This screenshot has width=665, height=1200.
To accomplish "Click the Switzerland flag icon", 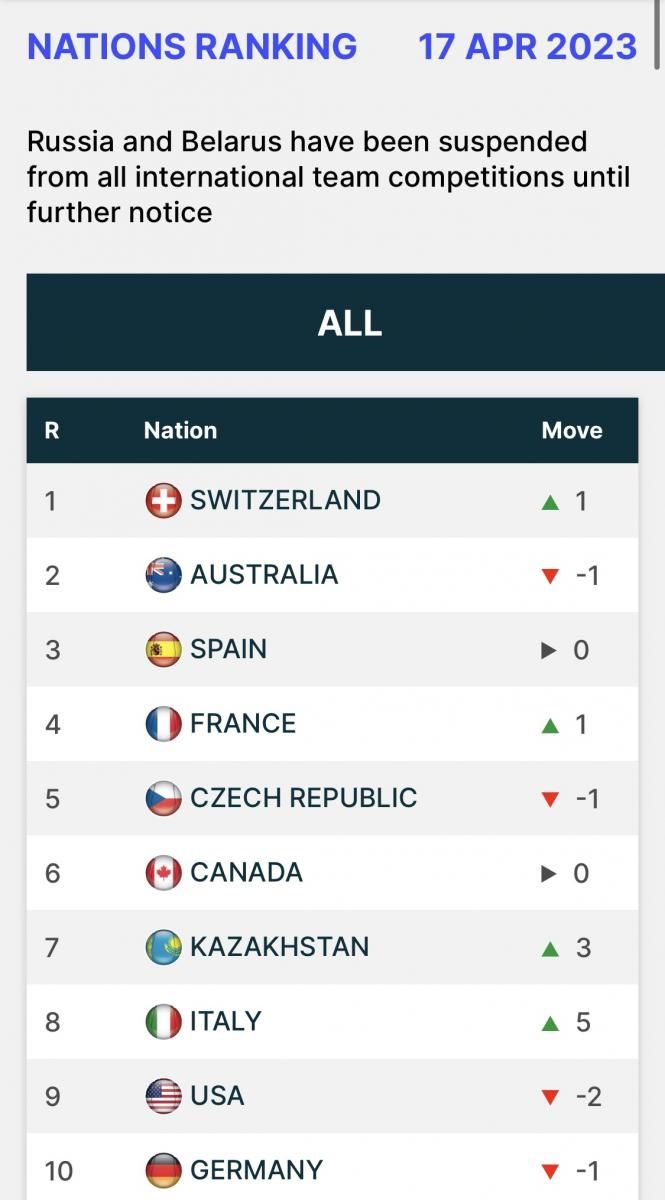I will [x=163, y=501].
